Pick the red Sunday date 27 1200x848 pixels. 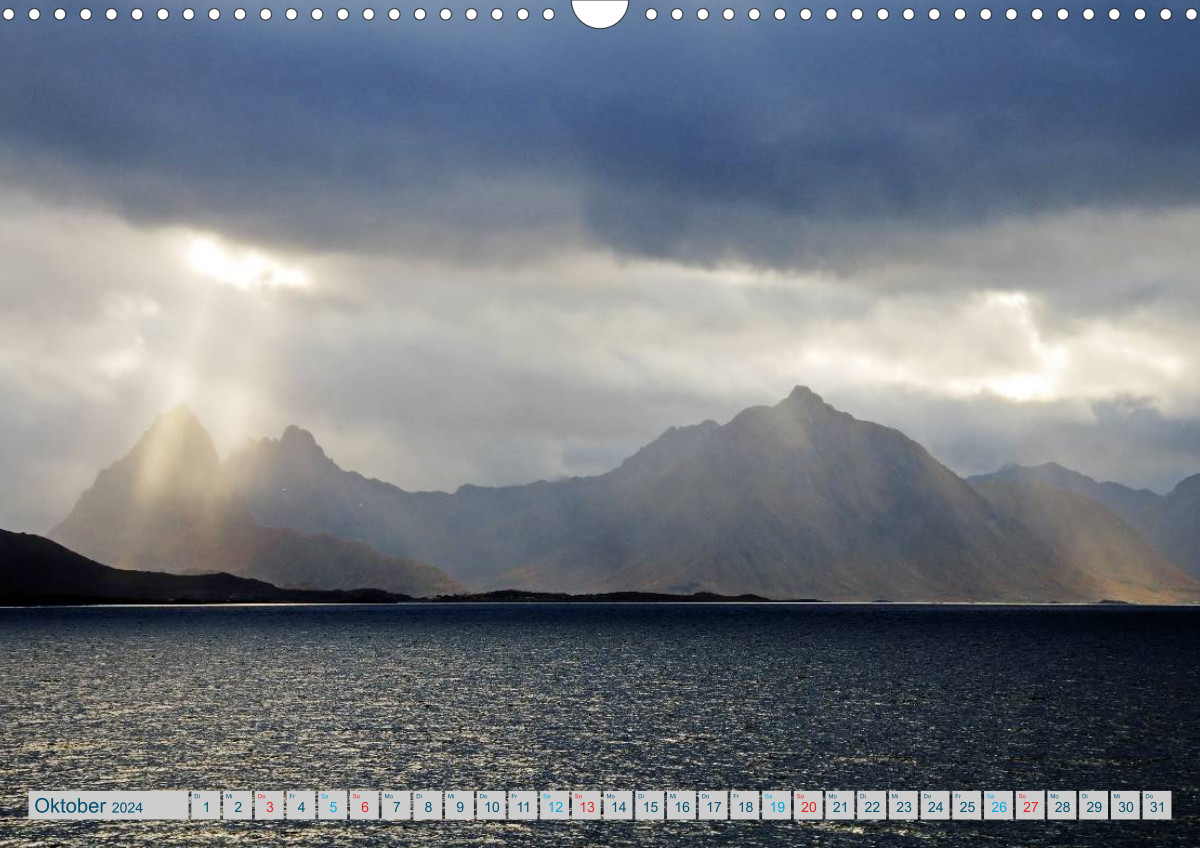click(1030, 806)
